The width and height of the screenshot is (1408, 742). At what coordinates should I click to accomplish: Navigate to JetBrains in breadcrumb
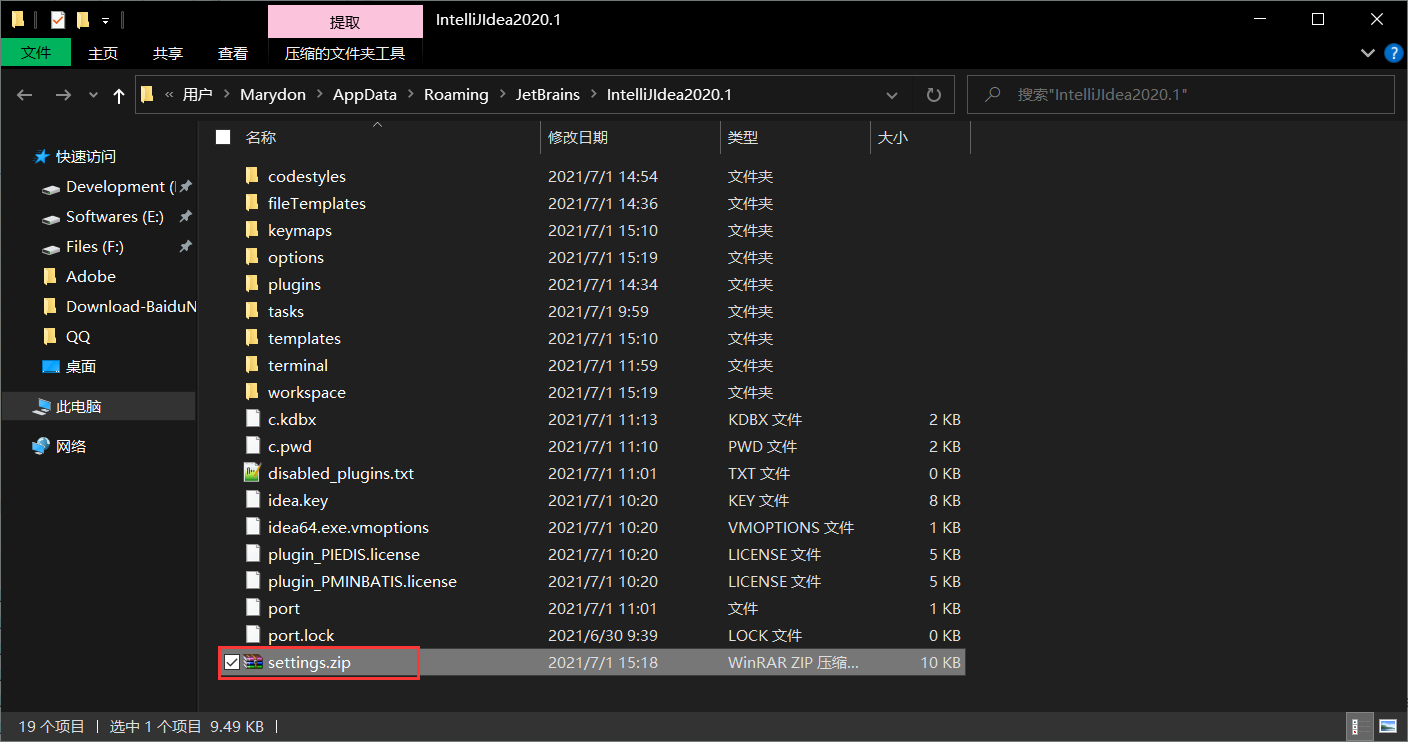[x=548, y=95]
